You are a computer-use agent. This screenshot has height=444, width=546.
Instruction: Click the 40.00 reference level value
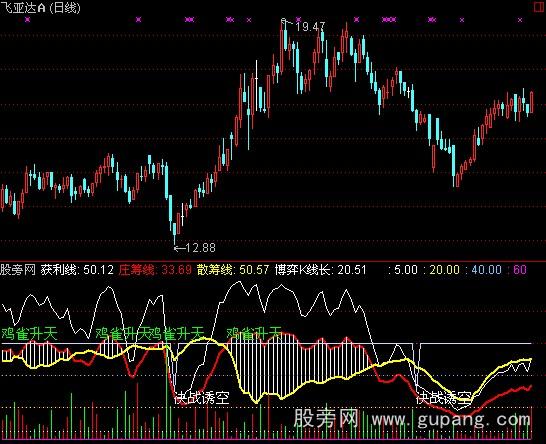click(x=486, y=270)
